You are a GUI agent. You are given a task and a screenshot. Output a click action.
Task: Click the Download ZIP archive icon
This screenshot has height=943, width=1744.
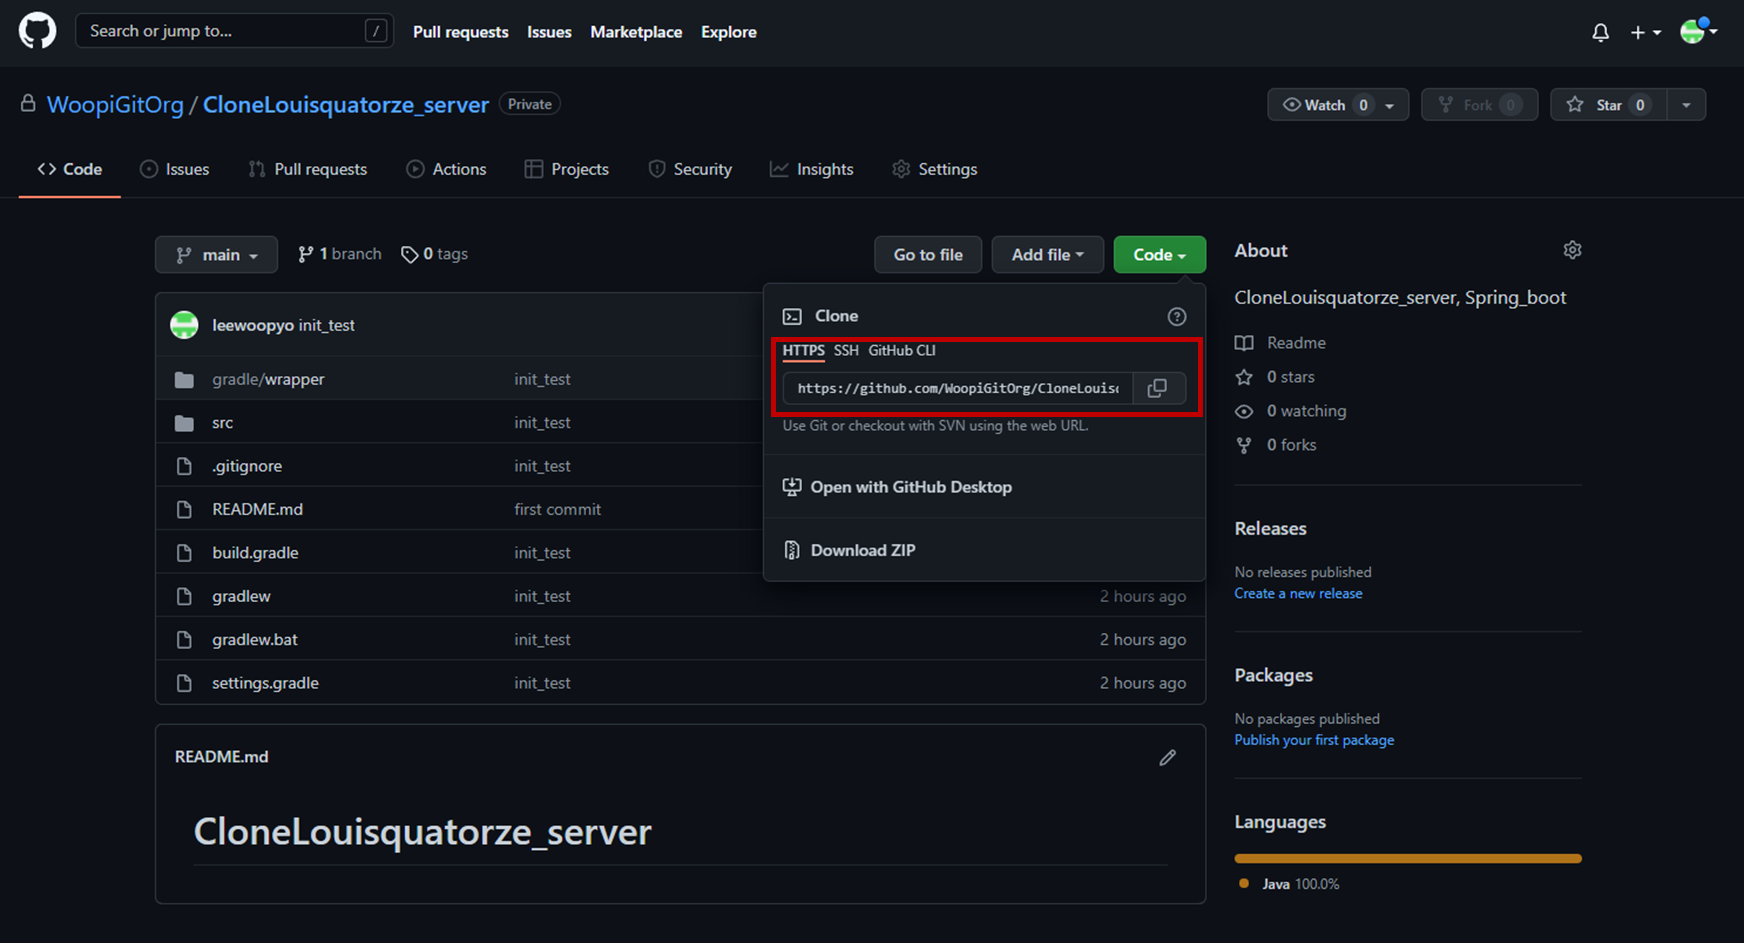point(792,550)
